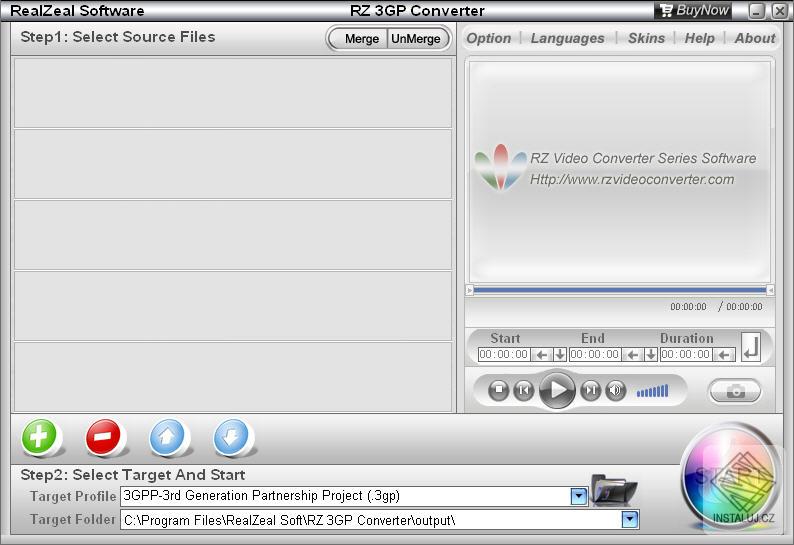Mute audio with the speaker icon
The width and height of the screenshot is (794, 545).
click(x=616, y=390)
